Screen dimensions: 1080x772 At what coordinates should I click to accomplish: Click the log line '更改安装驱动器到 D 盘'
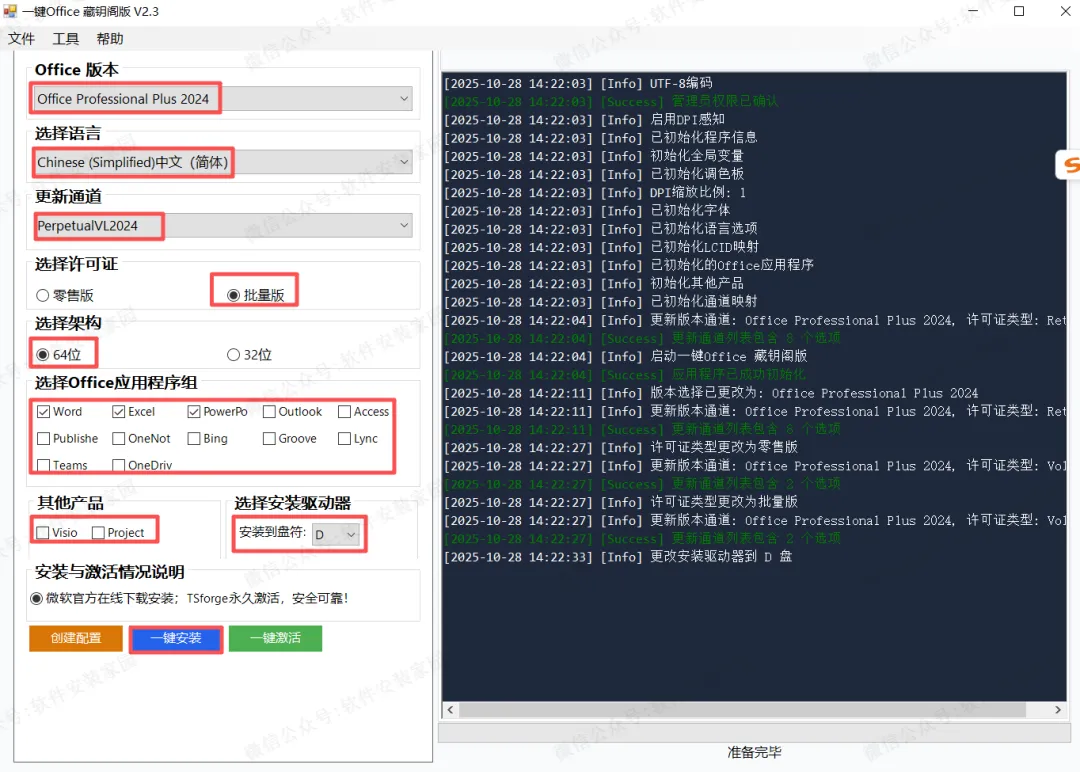tap(618, 557)
